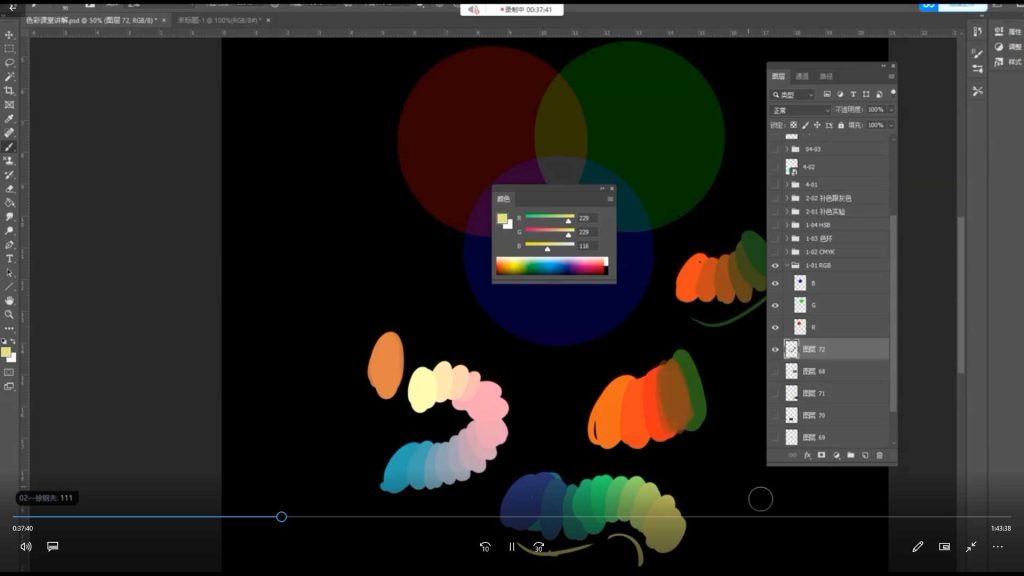Screen dimensions: 1024x576
Task: Select the Hand tool
Action: coord(9,300)
